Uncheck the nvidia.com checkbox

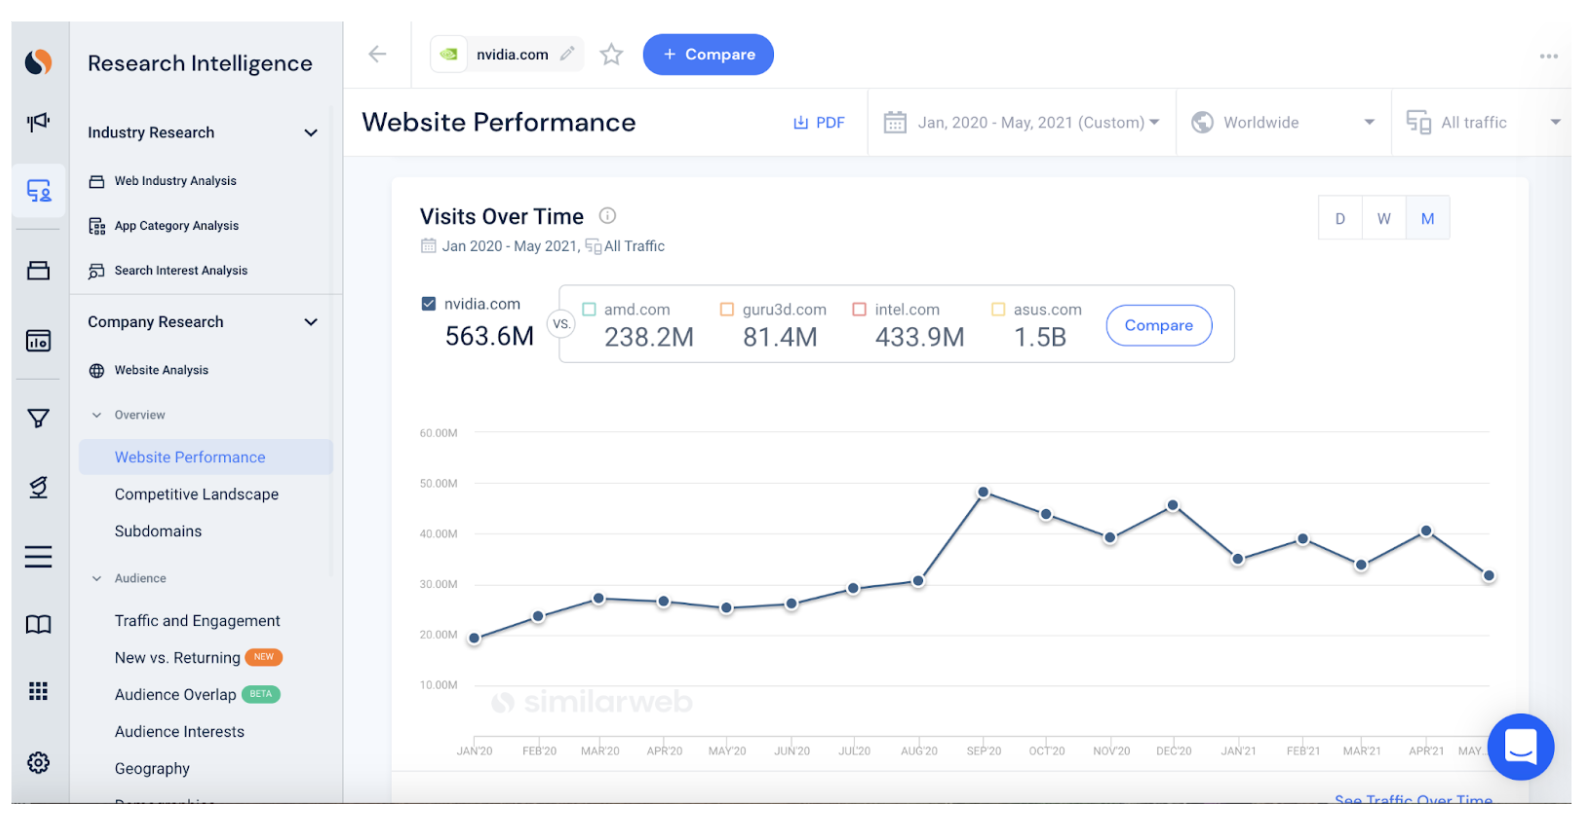tap(429, 304)
